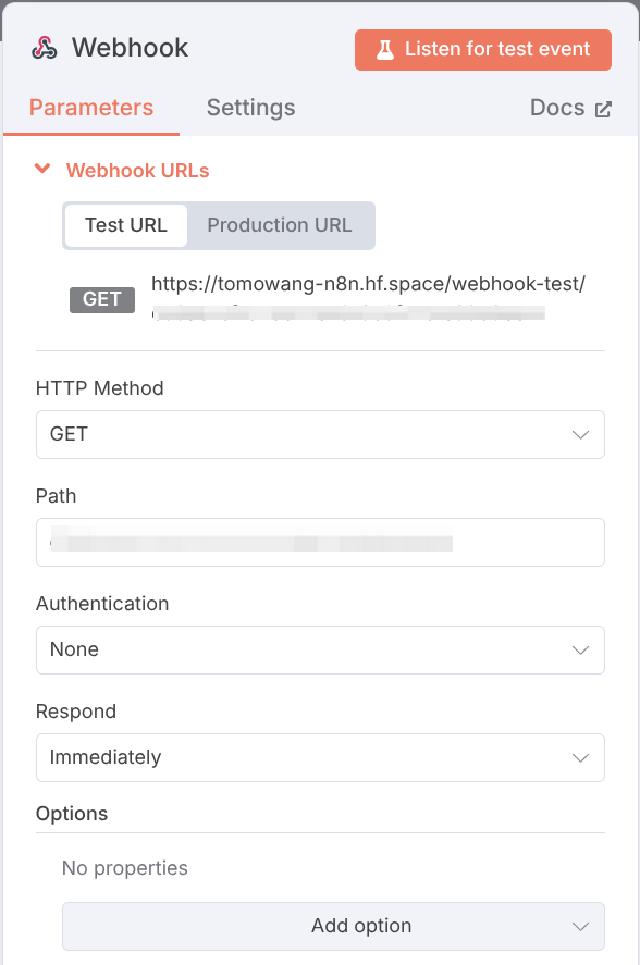This screenshot has height=965, width=640.
Task: Switch to the Production URL view
Action: click(280, 225)
